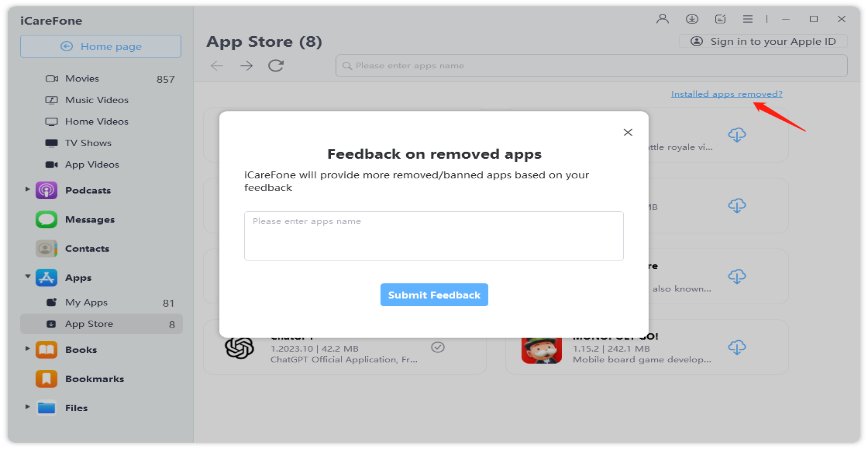Open the download manager icon in title bar
The image size is (868, 449).
(692, 19)
